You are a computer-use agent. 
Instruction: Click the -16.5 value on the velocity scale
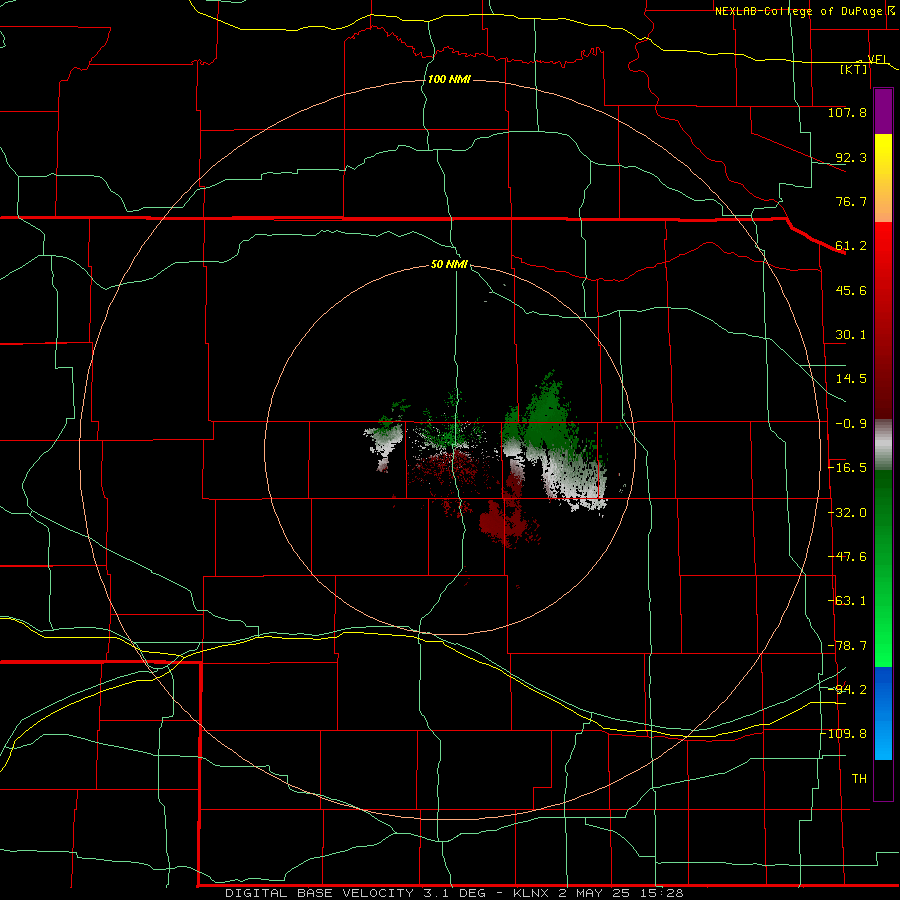click(x=847, y=468)
